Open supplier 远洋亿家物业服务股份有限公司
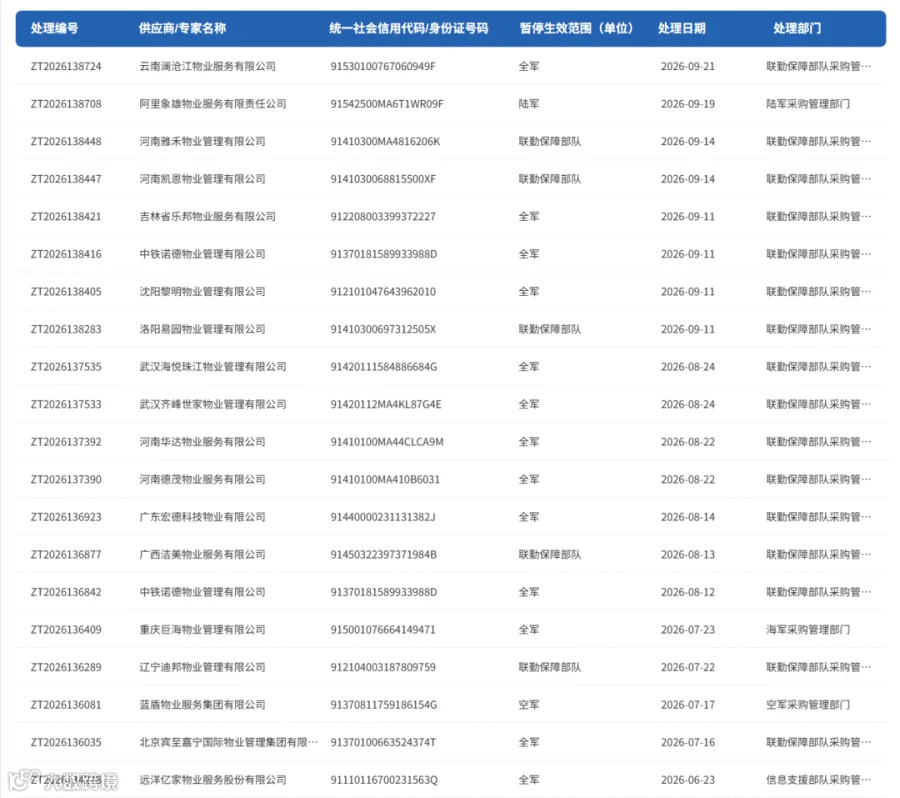The width and height of the screenshot is (900, 798). tap(213, 780)
